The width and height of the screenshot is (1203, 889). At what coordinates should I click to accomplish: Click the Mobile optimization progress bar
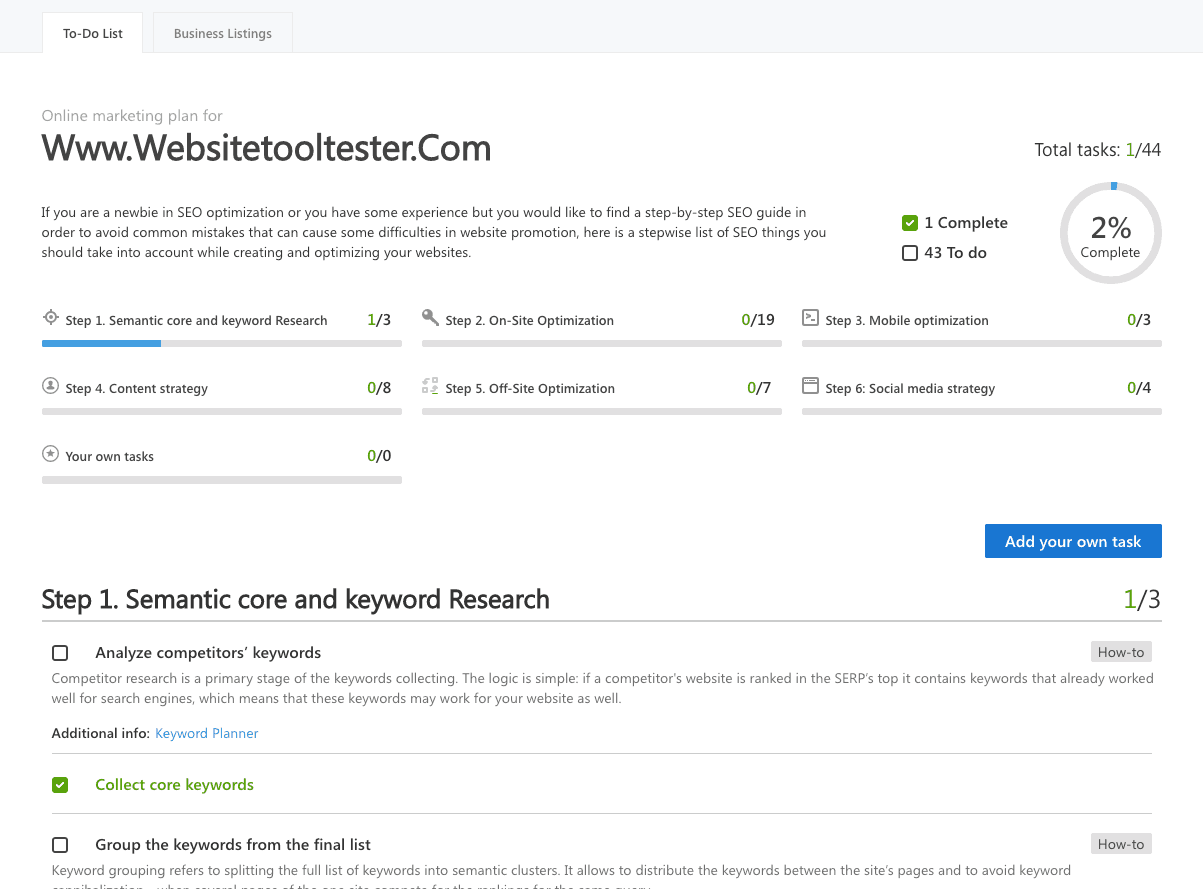[x=982, y=343]
